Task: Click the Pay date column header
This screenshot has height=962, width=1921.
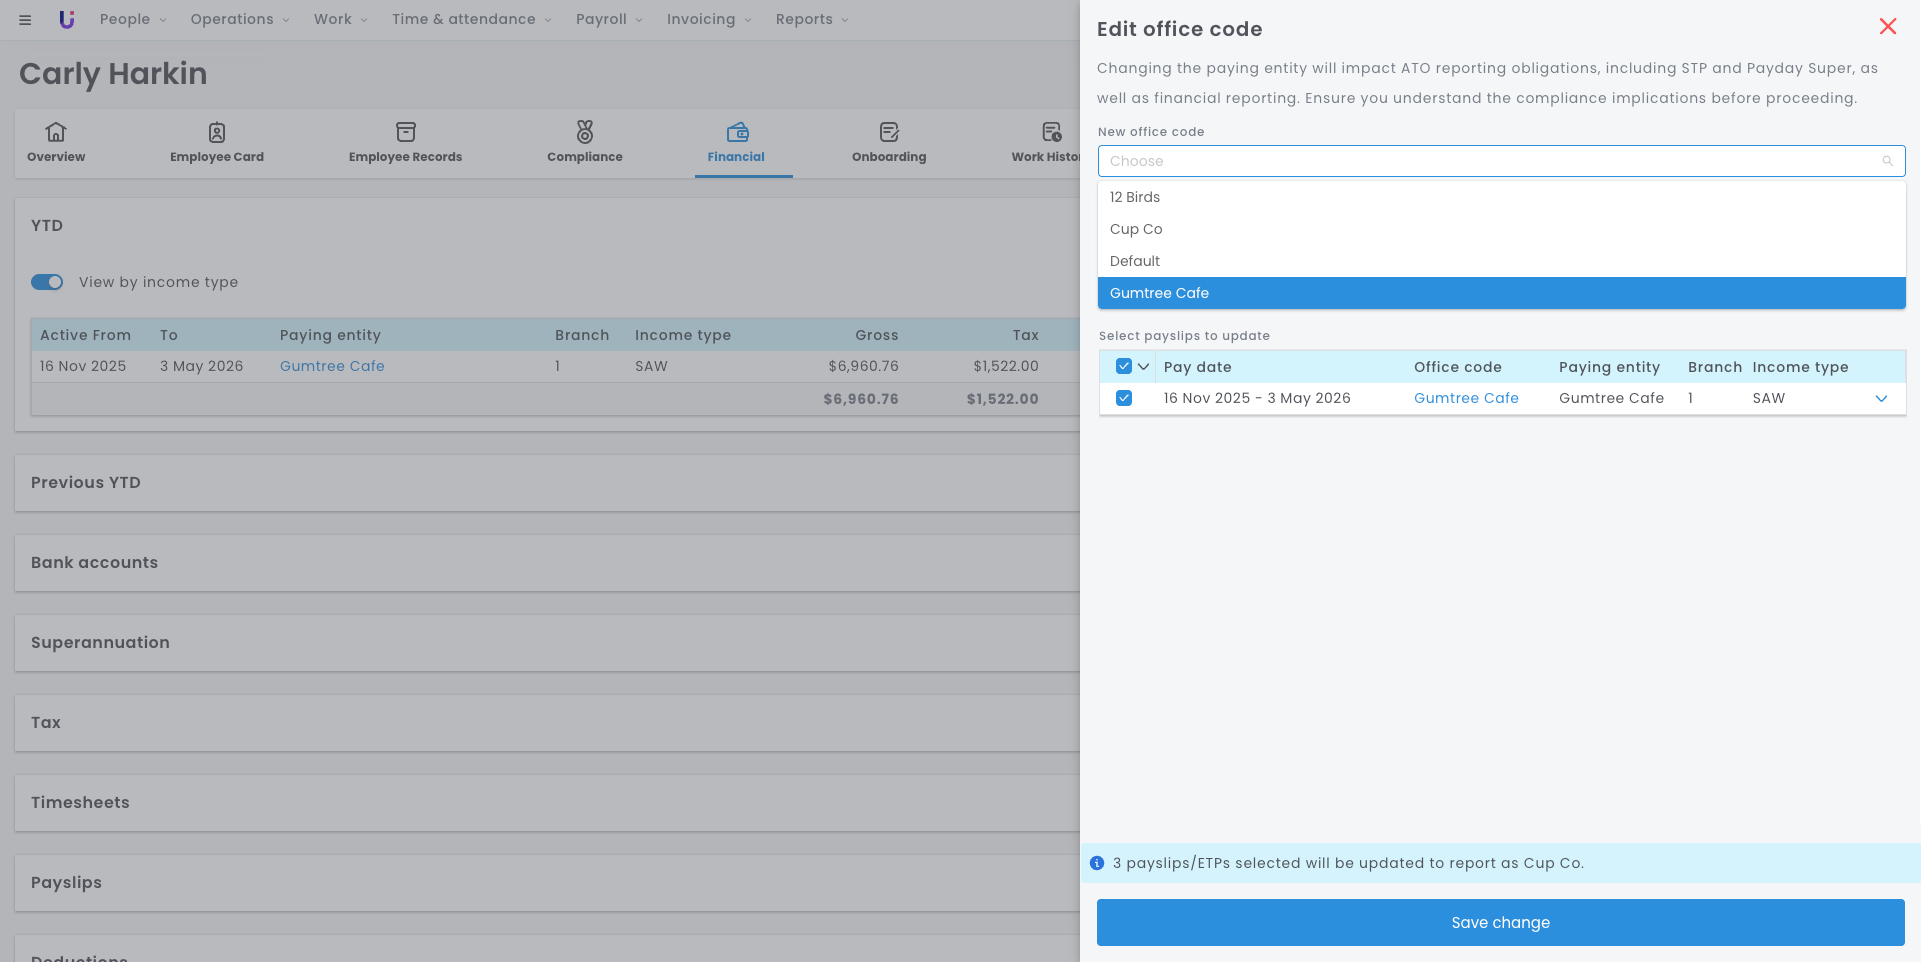Action: coord(1197,367)
